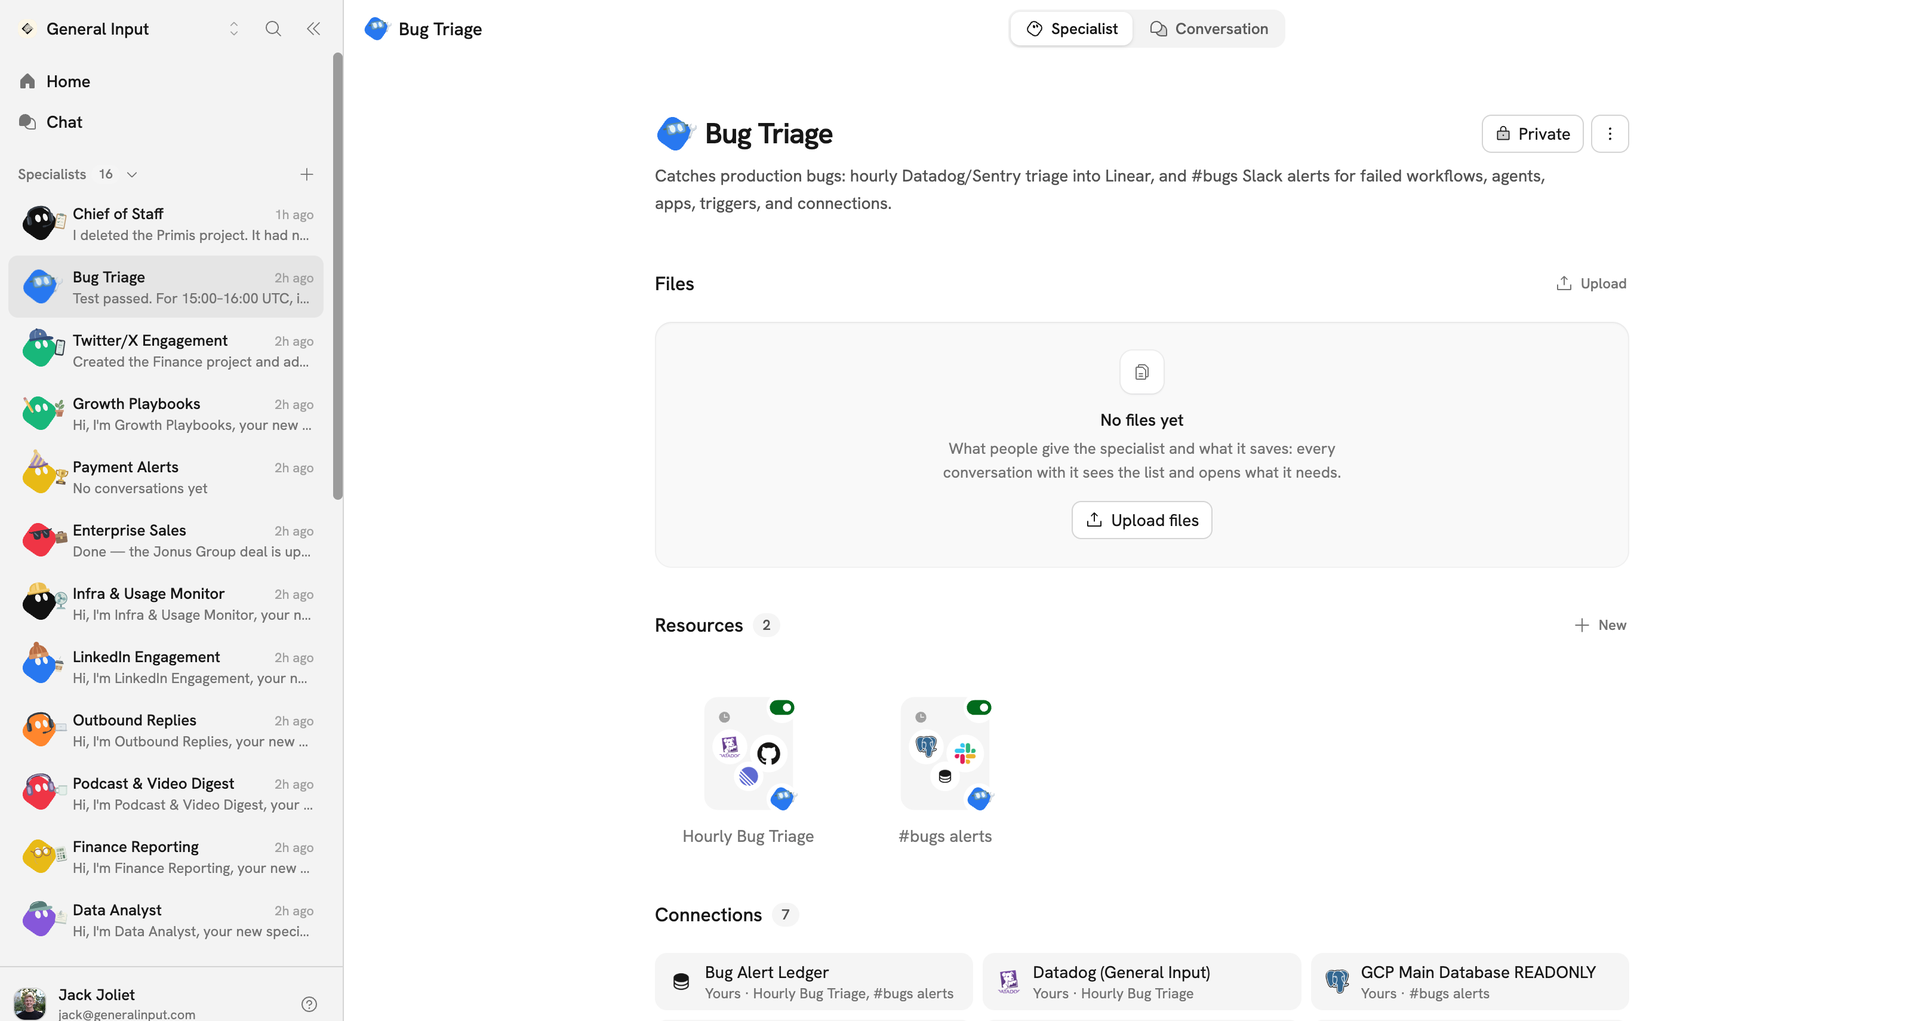Click the sidebar vertical scrollbar
The width and height of the screenshot is (1920, 1021).
[338, 276]
